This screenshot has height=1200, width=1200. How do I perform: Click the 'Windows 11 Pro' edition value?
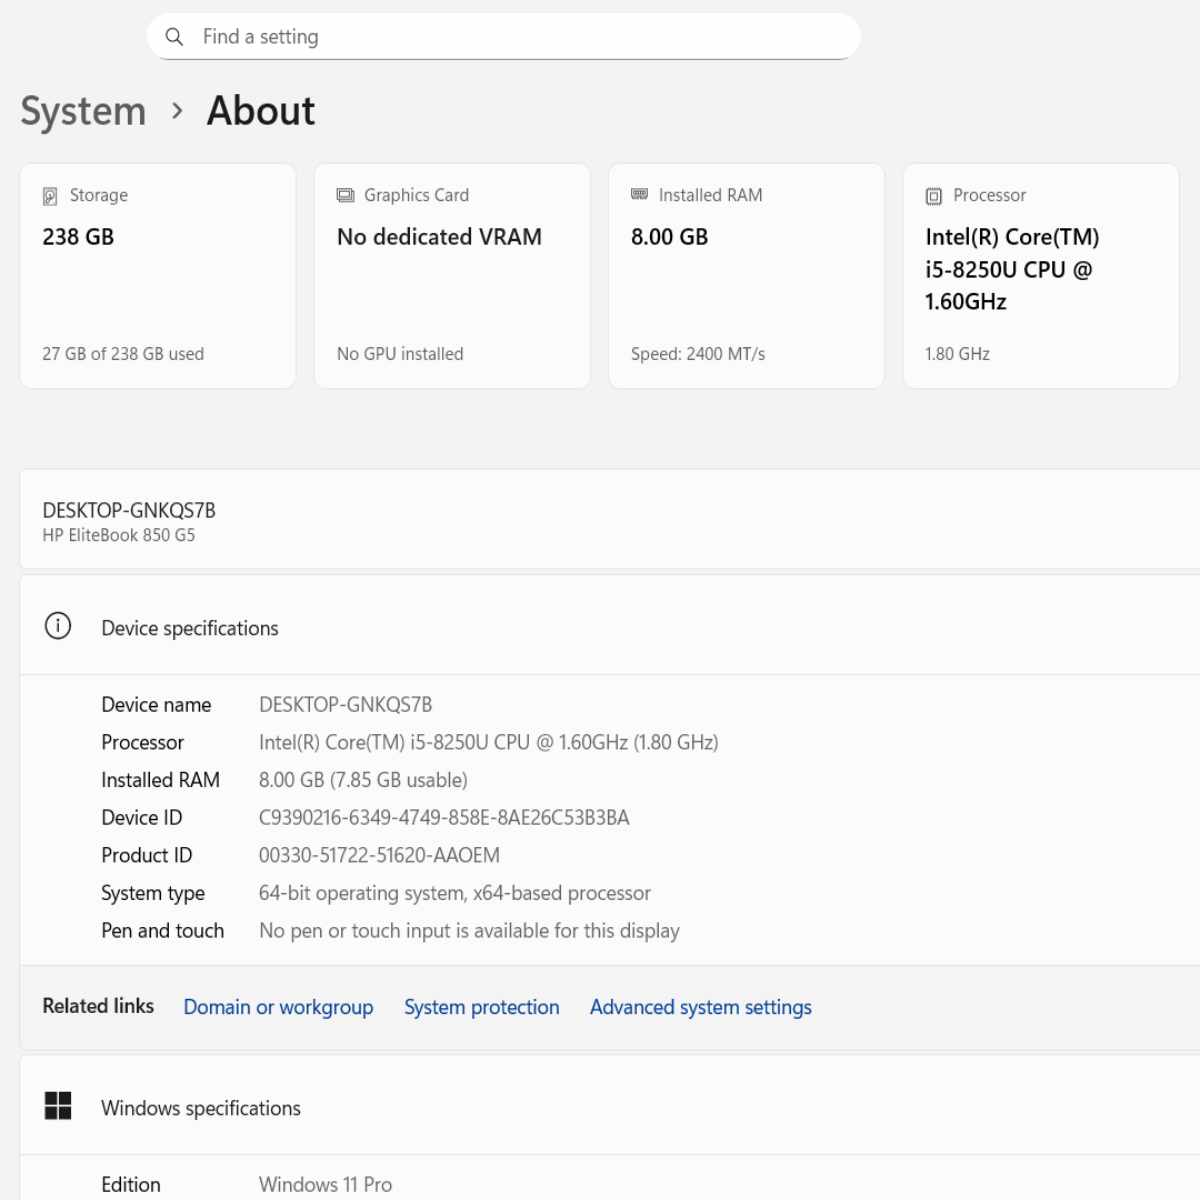(x=325, y=1184)
